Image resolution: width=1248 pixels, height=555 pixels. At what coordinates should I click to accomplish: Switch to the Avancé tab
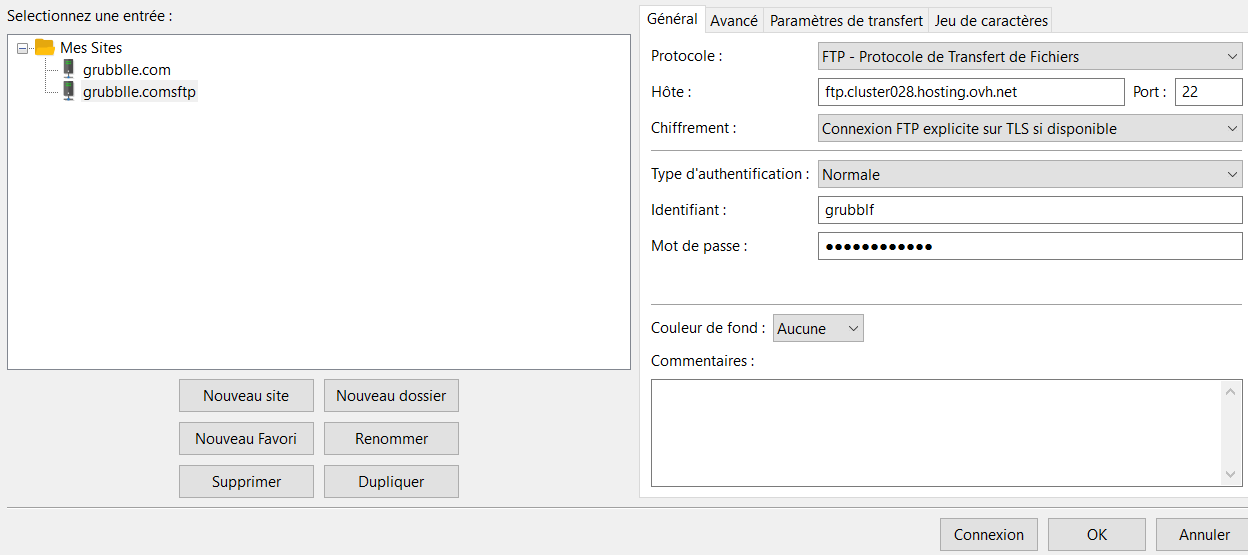734,20
